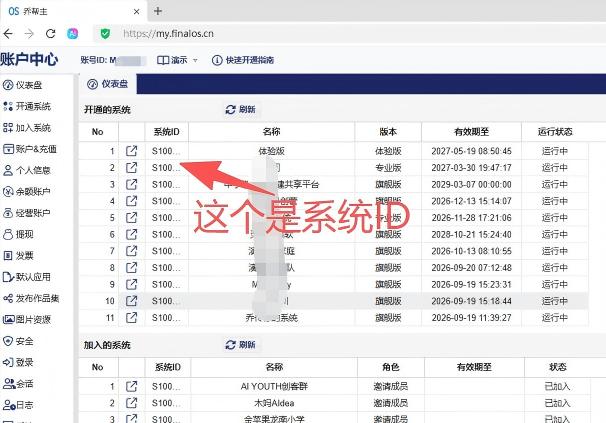Click 系统ID column header in 开通的系统 table
The width and height of the screenshot is (606, 423).
tap(167, 132)
